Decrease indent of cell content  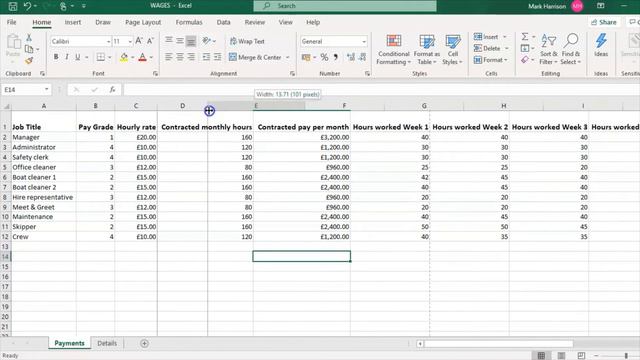(x=206, y=57)
